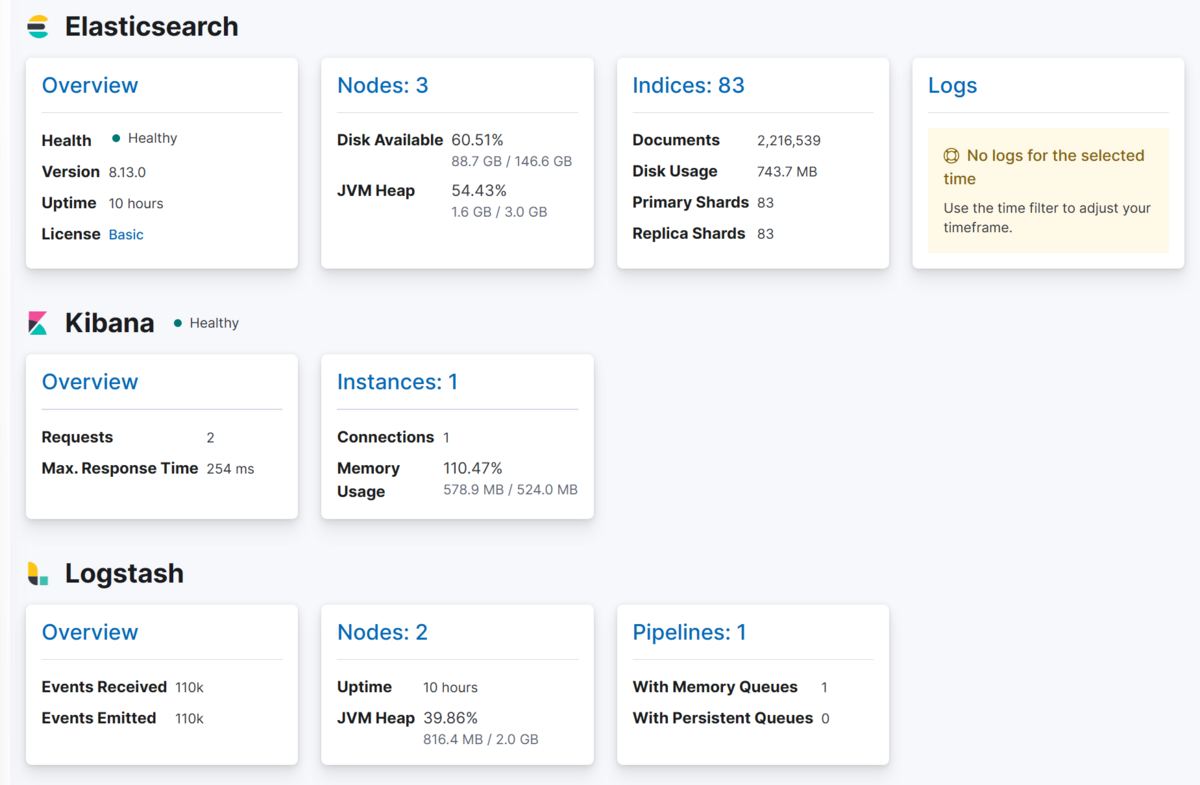Click the Logstash logo icon
Image resolution: width=1200 pixels, height=785 pixels.
[x=38, y=573]
